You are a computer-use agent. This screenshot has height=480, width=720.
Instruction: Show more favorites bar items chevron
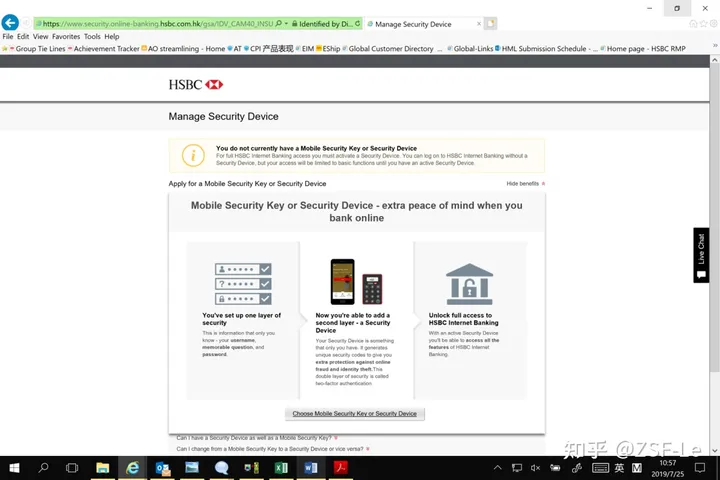tap(715, 45)
